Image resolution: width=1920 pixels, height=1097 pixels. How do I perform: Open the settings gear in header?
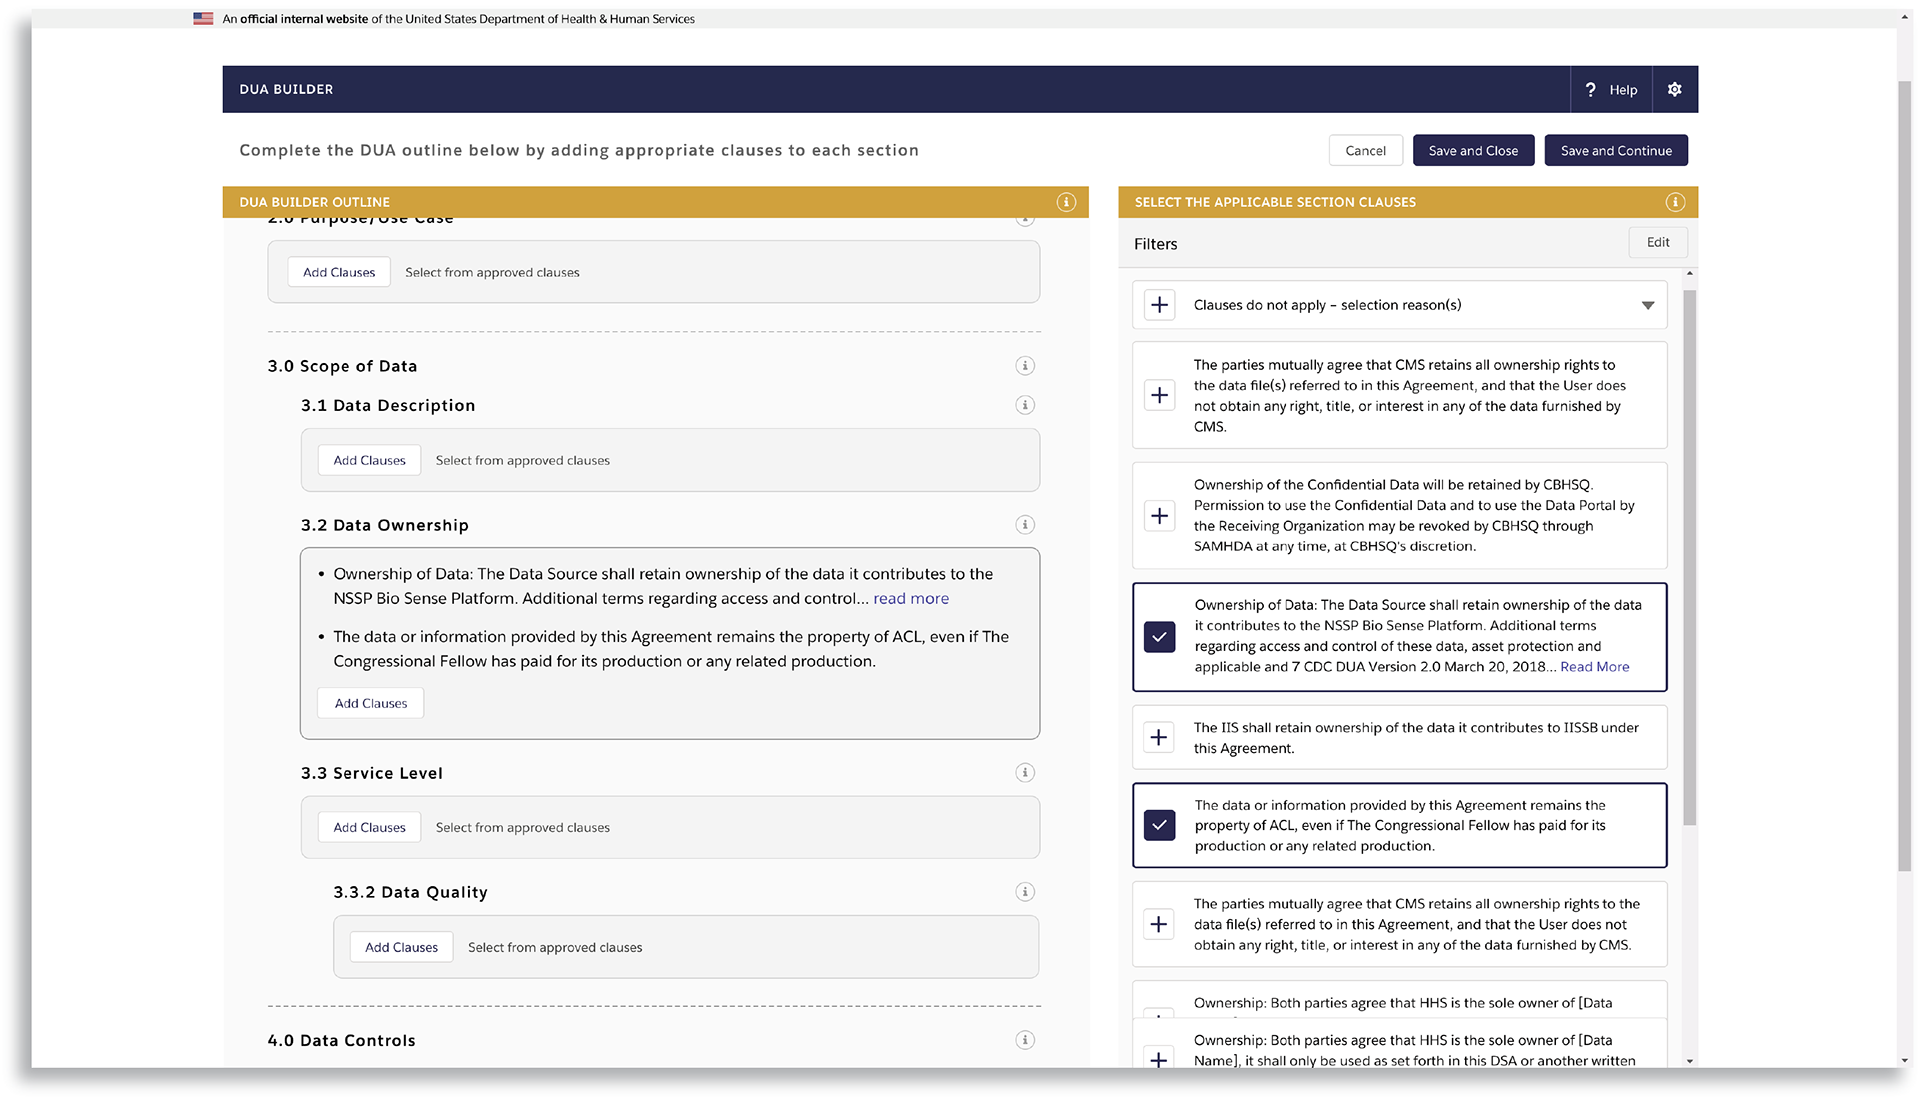(x=1674, y=90)
